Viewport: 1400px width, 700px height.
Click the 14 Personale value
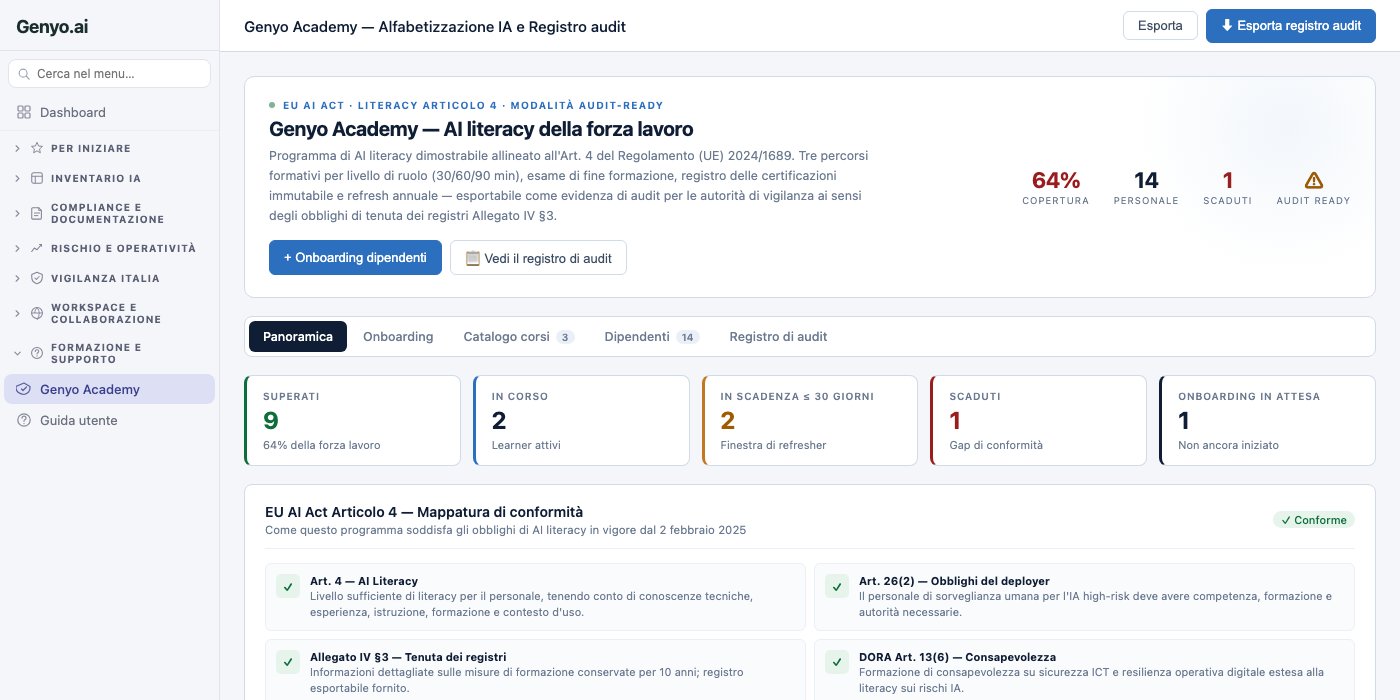coord(1146,180)
